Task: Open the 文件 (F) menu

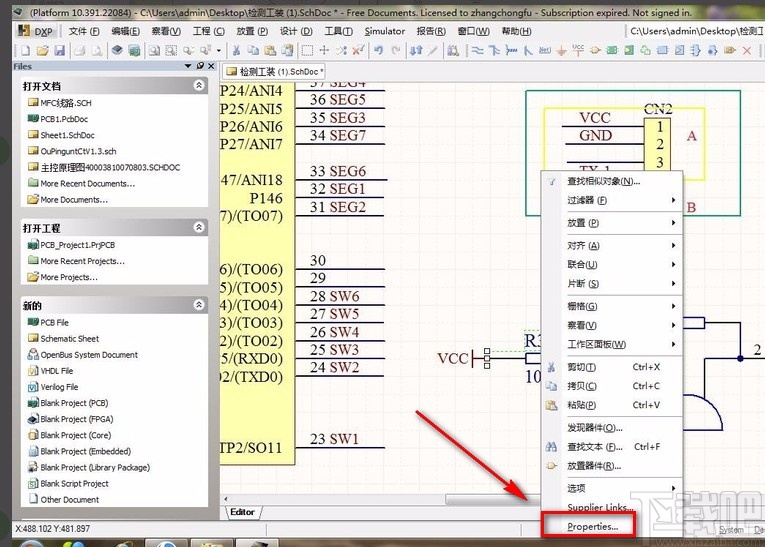Action: point(84,31)
